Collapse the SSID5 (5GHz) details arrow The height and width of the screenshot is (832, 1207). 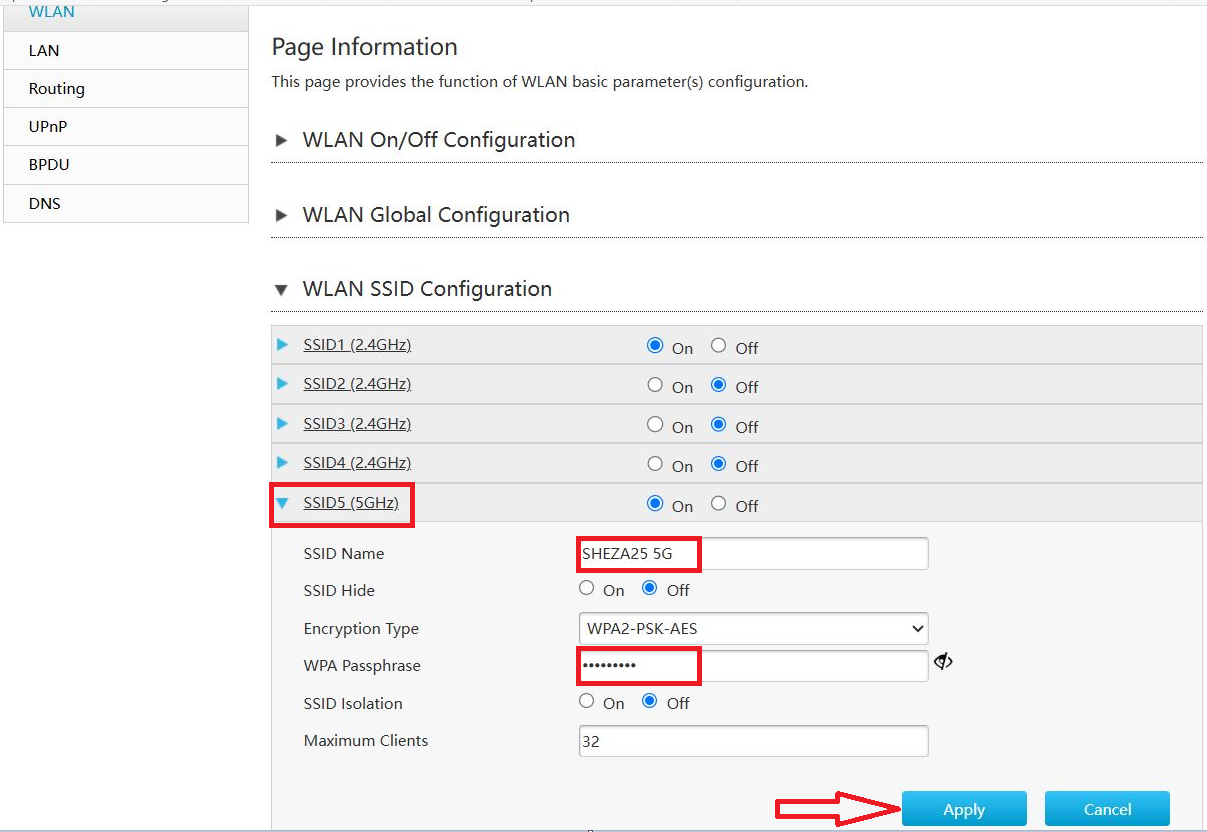tap(283, 504)
